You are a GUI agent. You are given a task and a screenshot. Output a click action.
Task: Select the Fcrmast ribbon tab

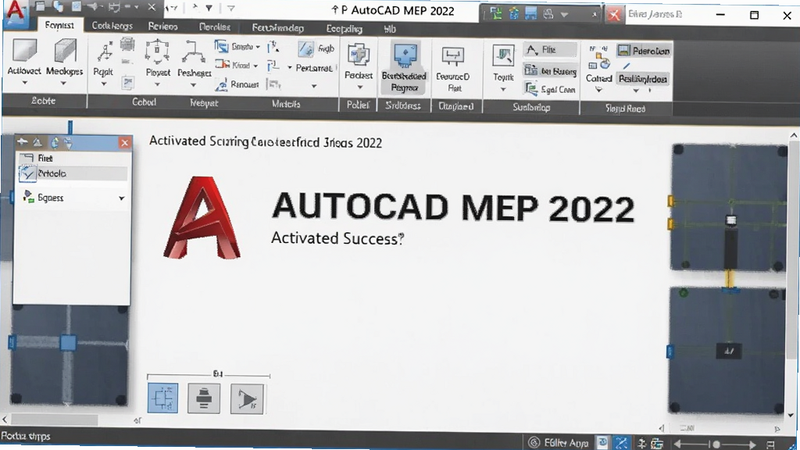coord(59,26)
